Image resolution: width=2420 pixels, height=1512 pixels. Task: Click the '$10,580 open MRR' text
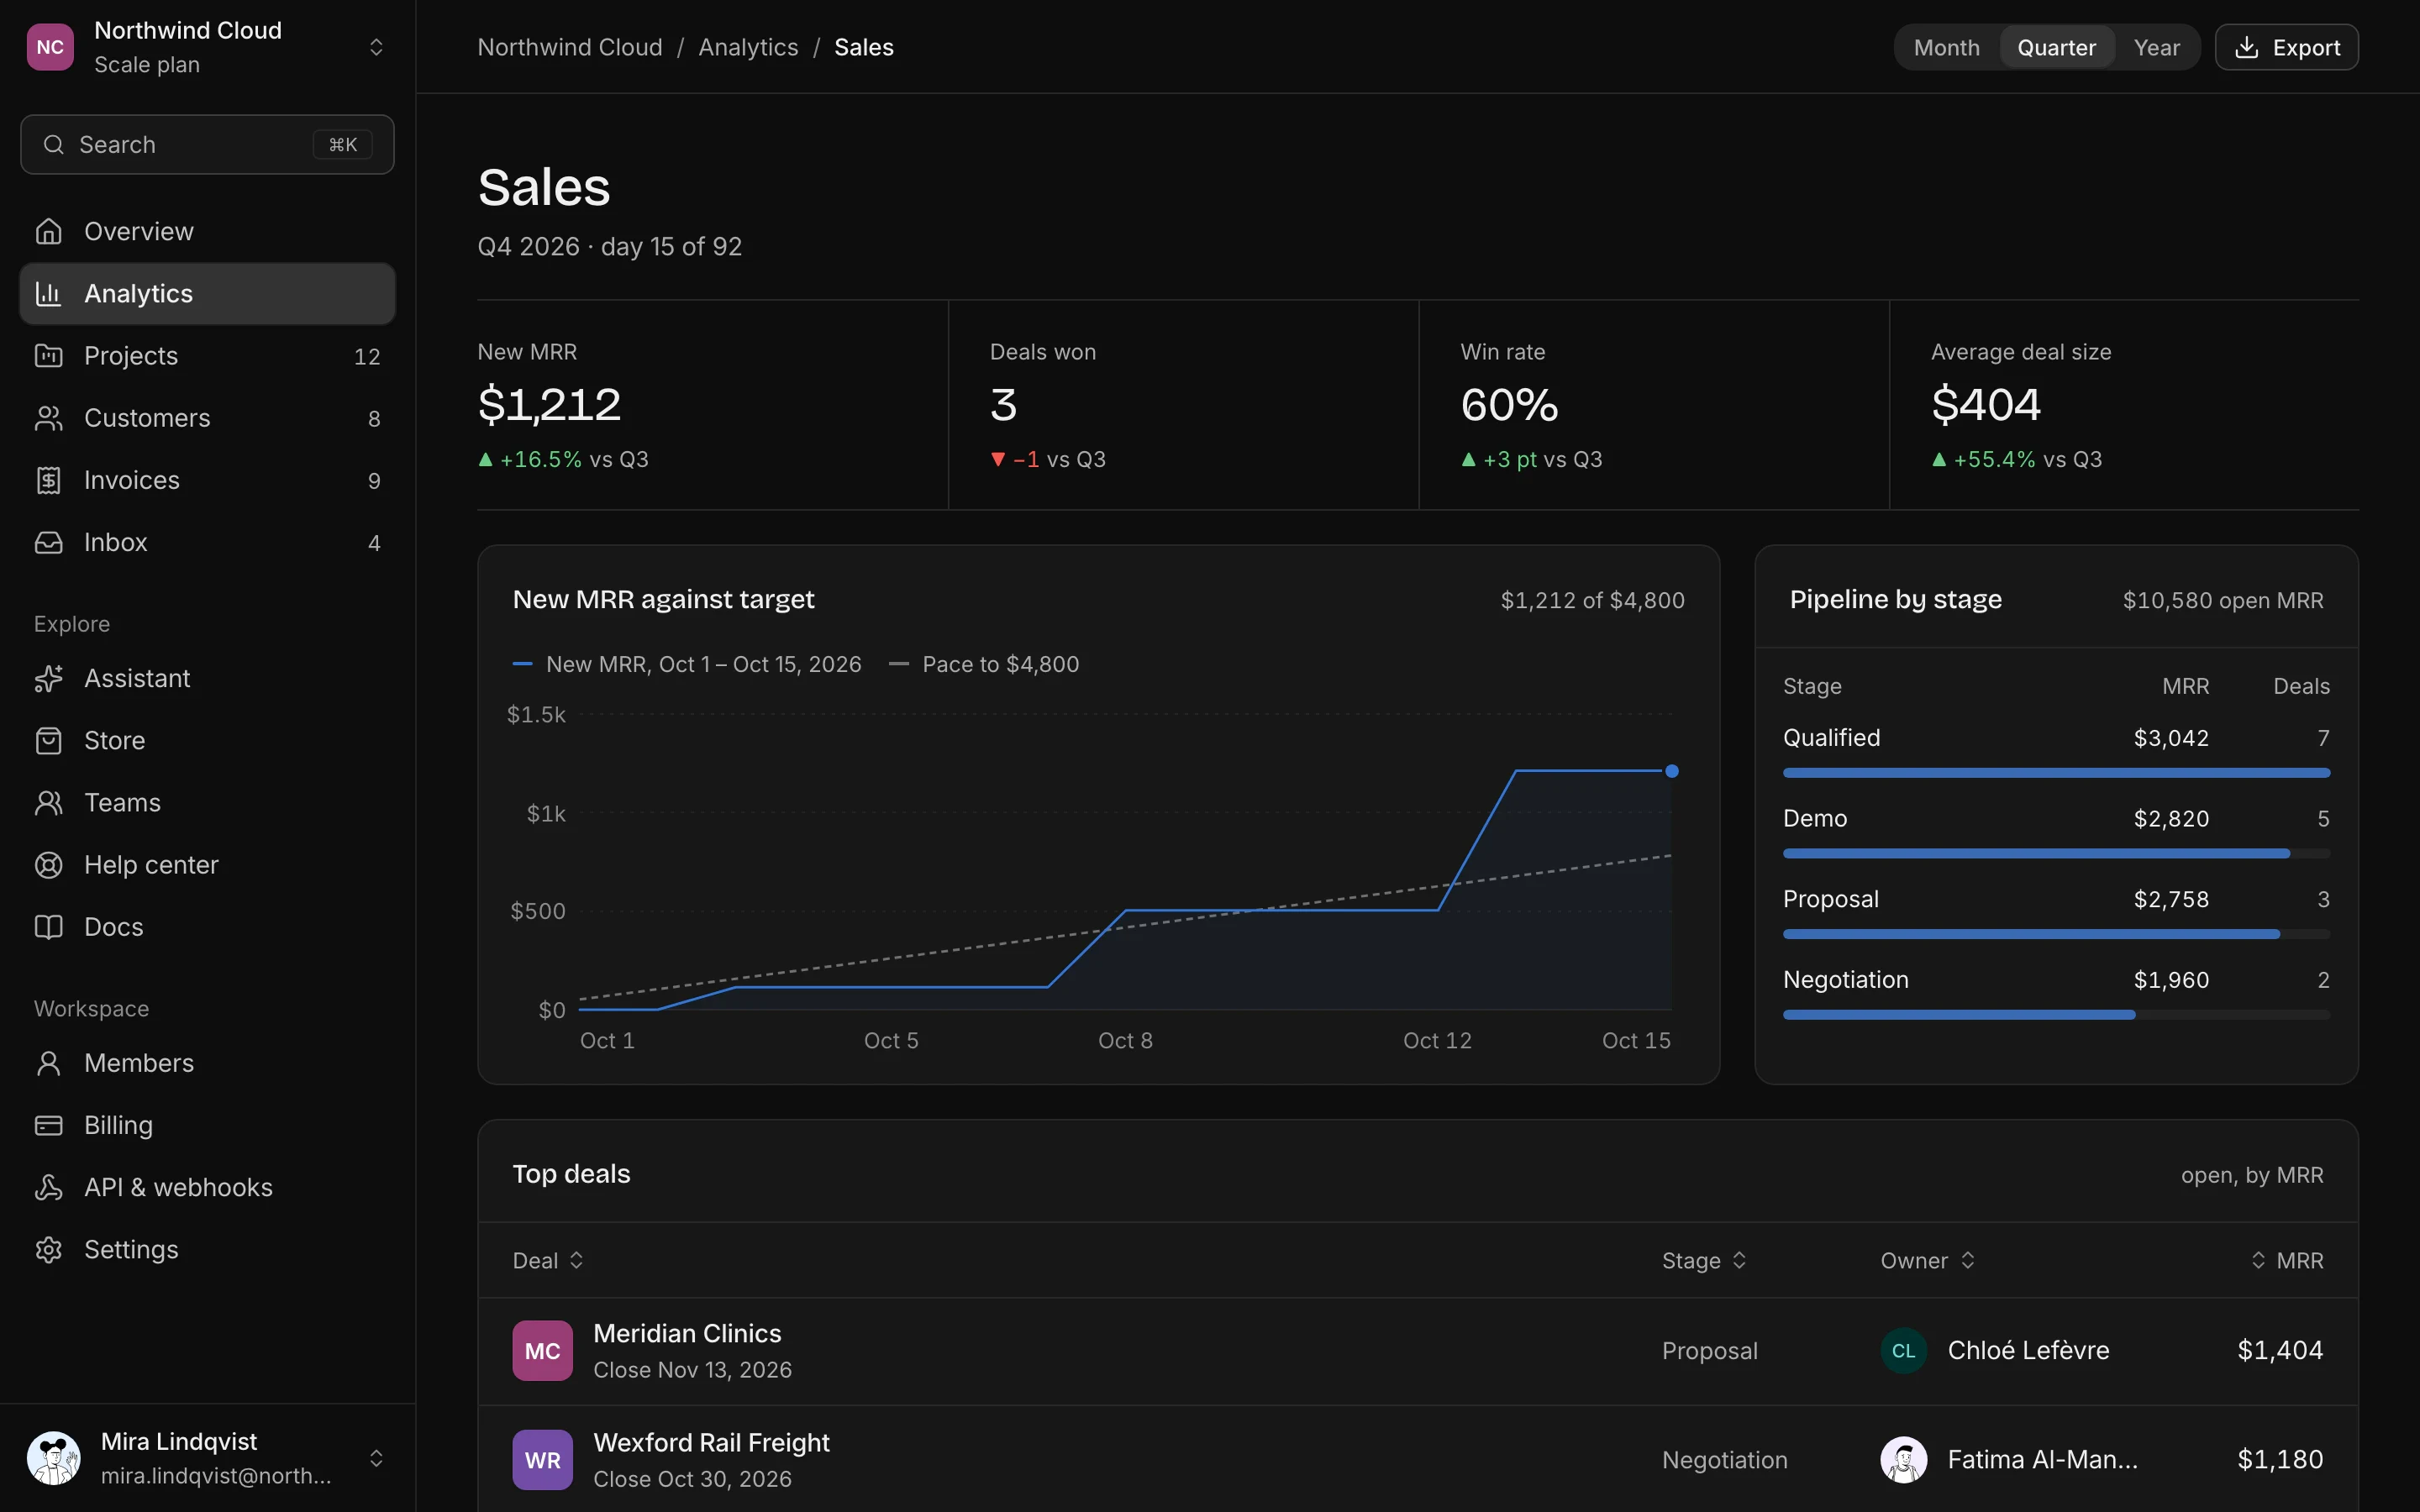(2222, 600)
